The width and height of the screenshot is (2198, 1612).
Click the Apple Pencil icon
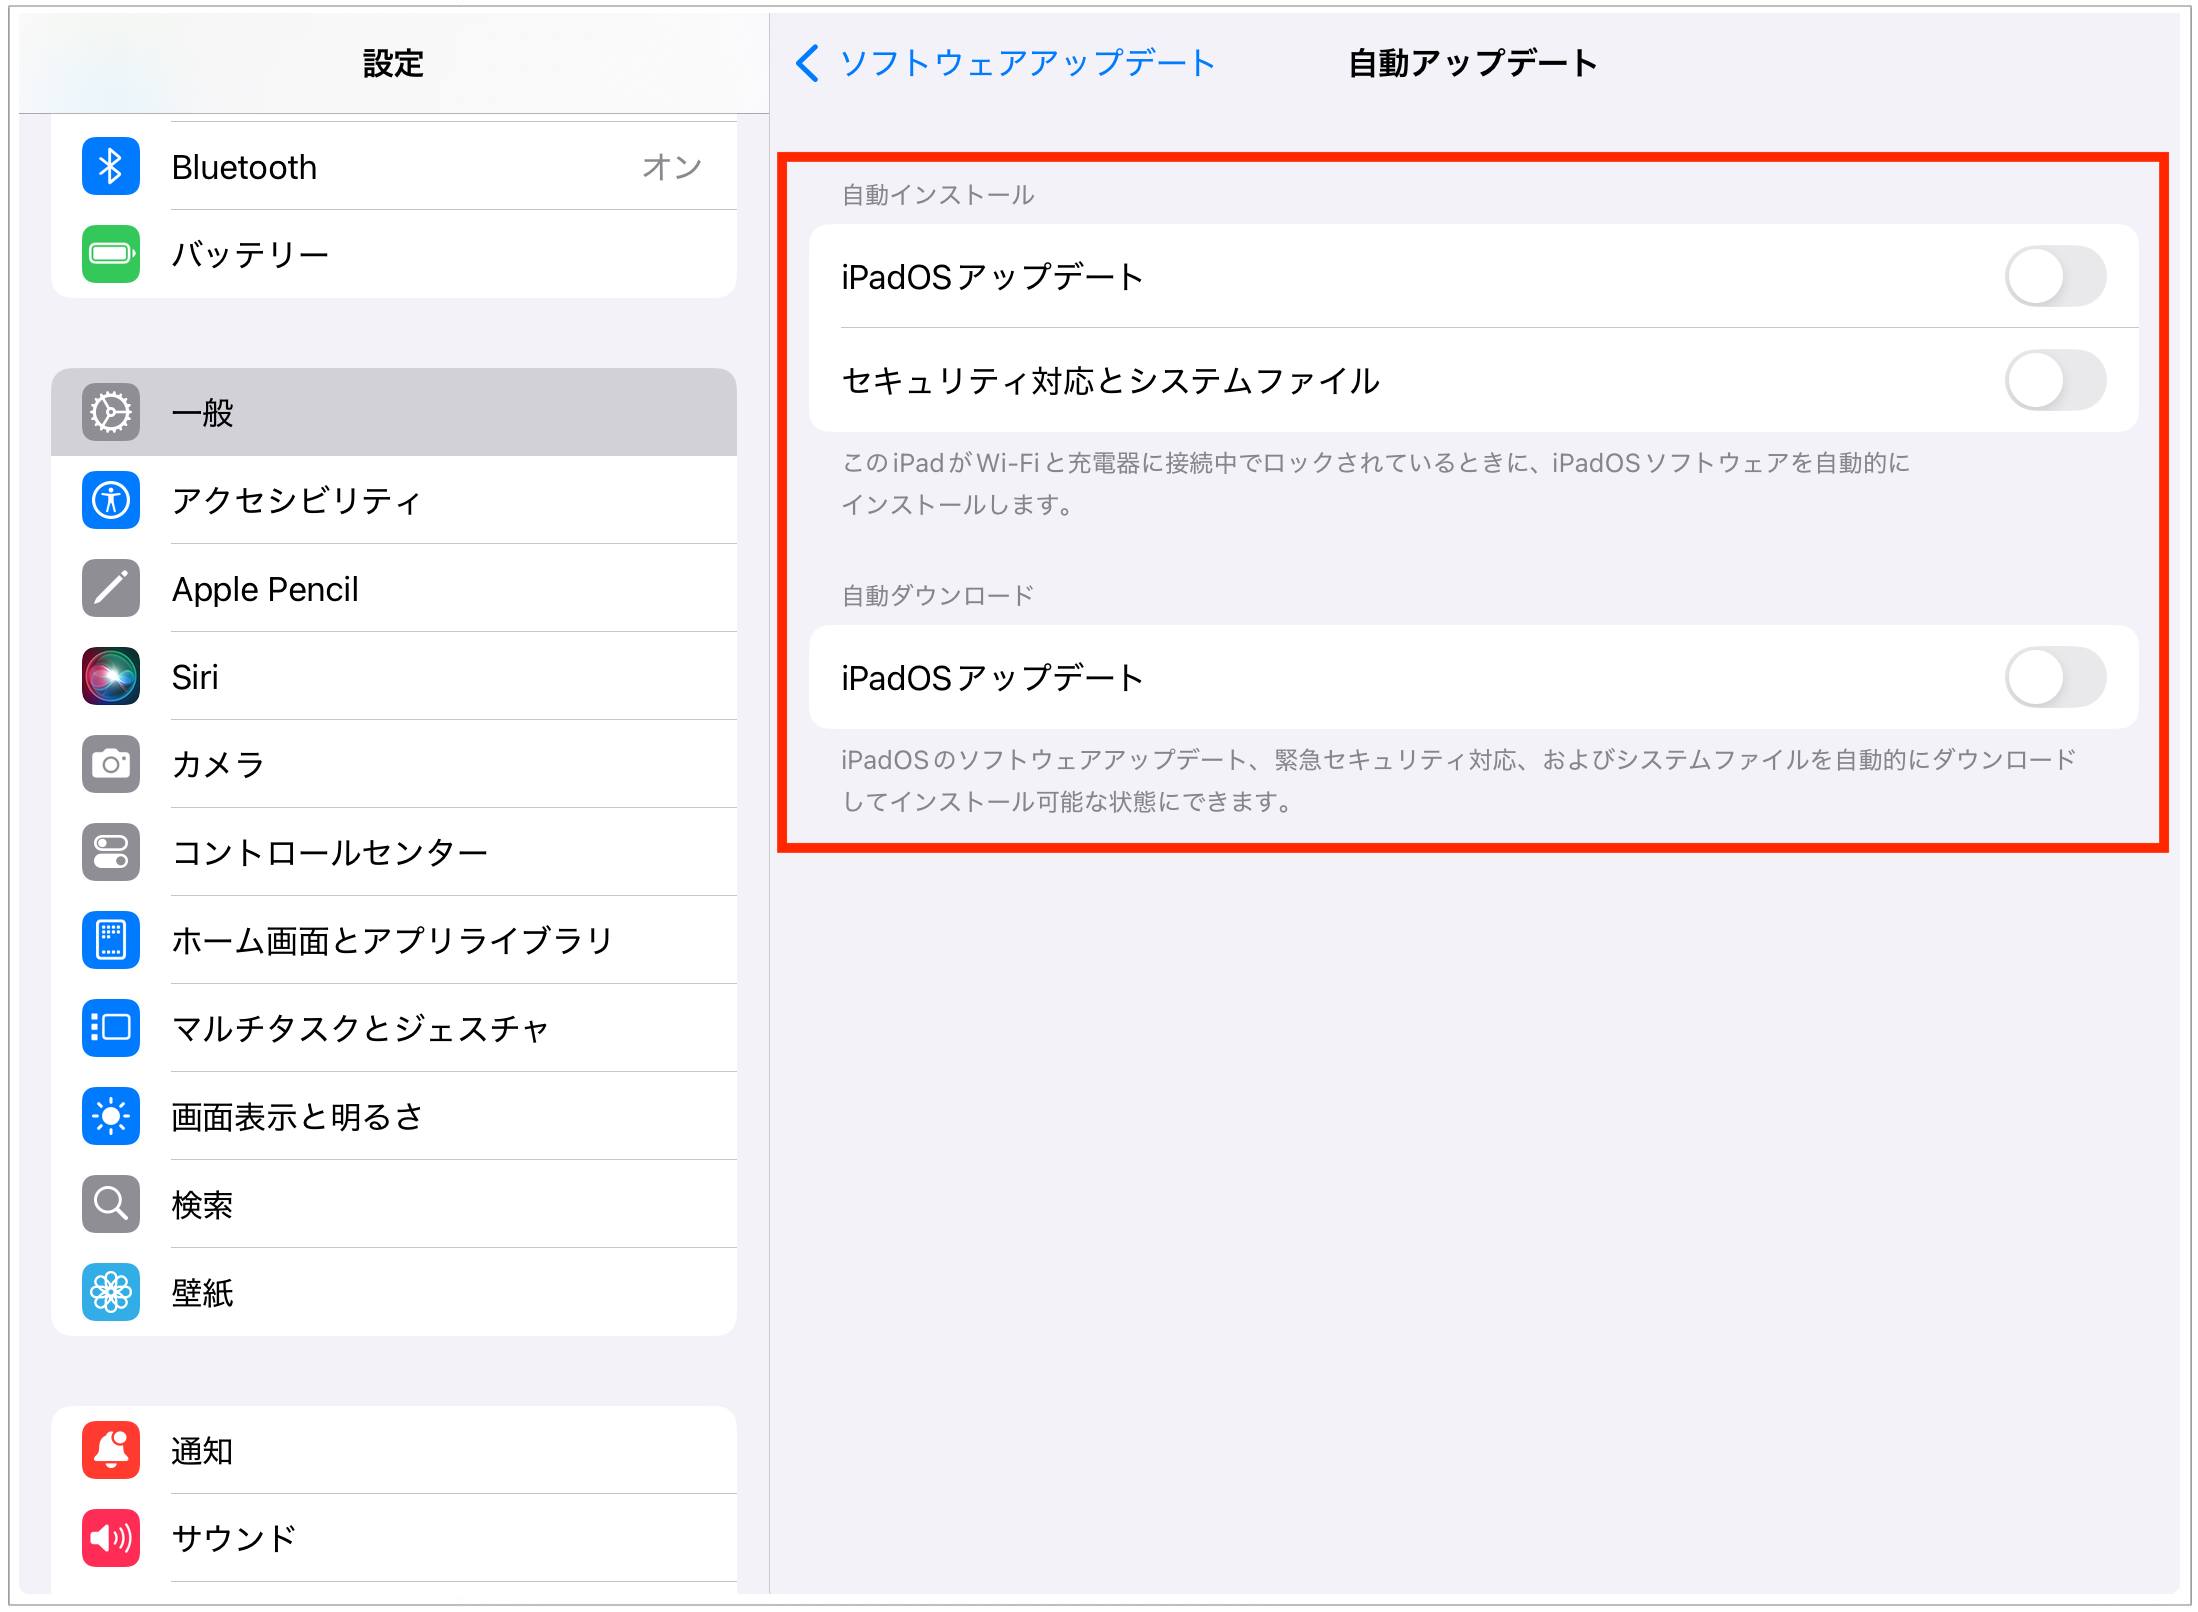(x=111, y=589)
